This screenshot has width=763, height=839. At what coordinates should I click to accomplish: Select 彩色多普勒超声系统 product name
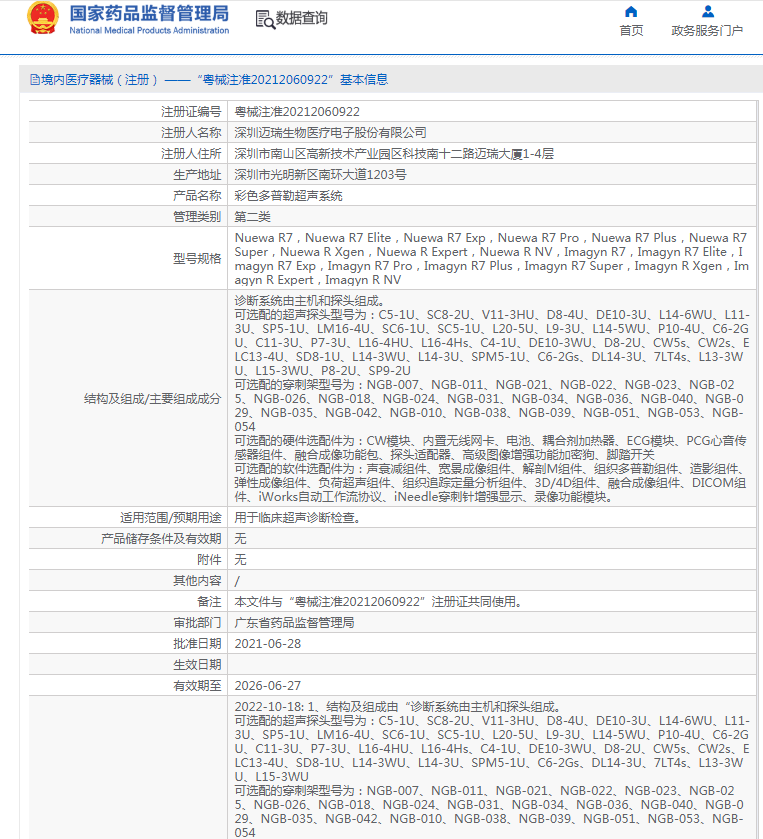[x=288, y=196]
